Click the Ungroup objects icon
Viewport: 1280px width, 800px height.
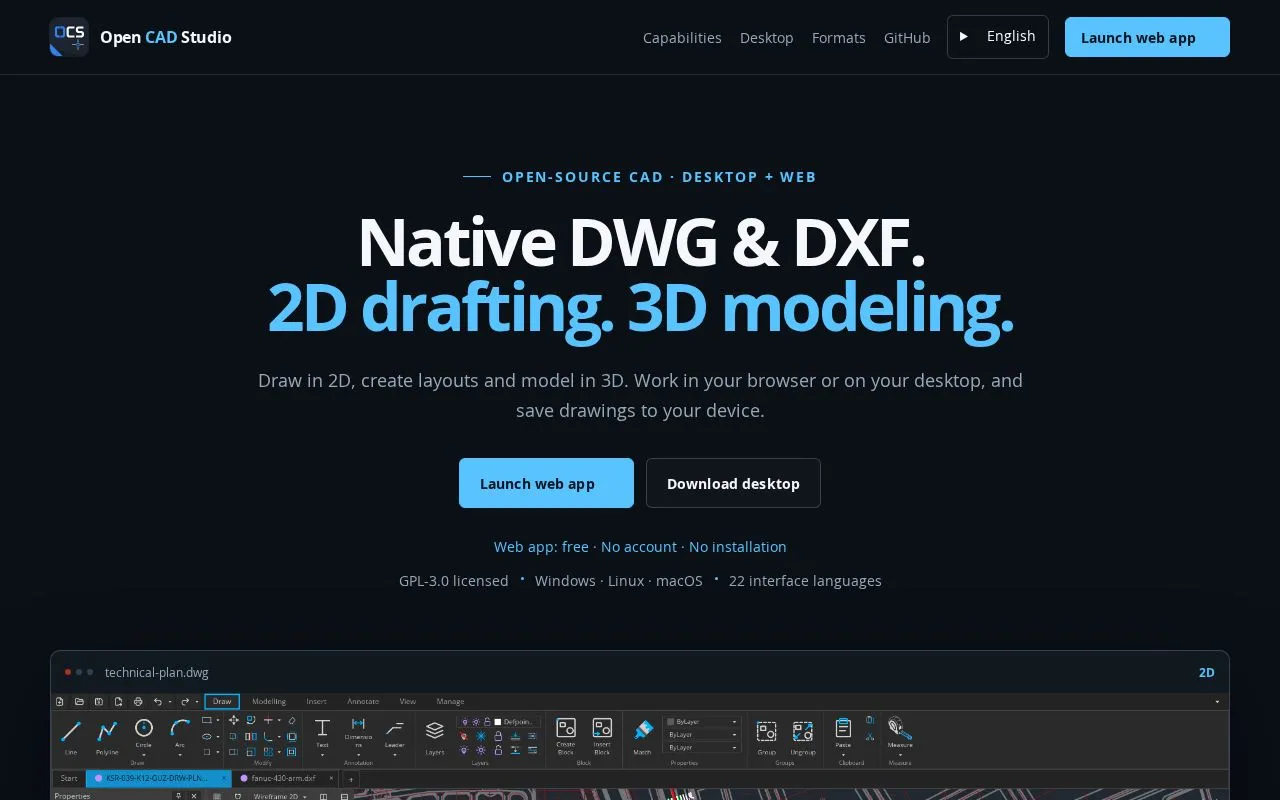[x=802, y=731]
